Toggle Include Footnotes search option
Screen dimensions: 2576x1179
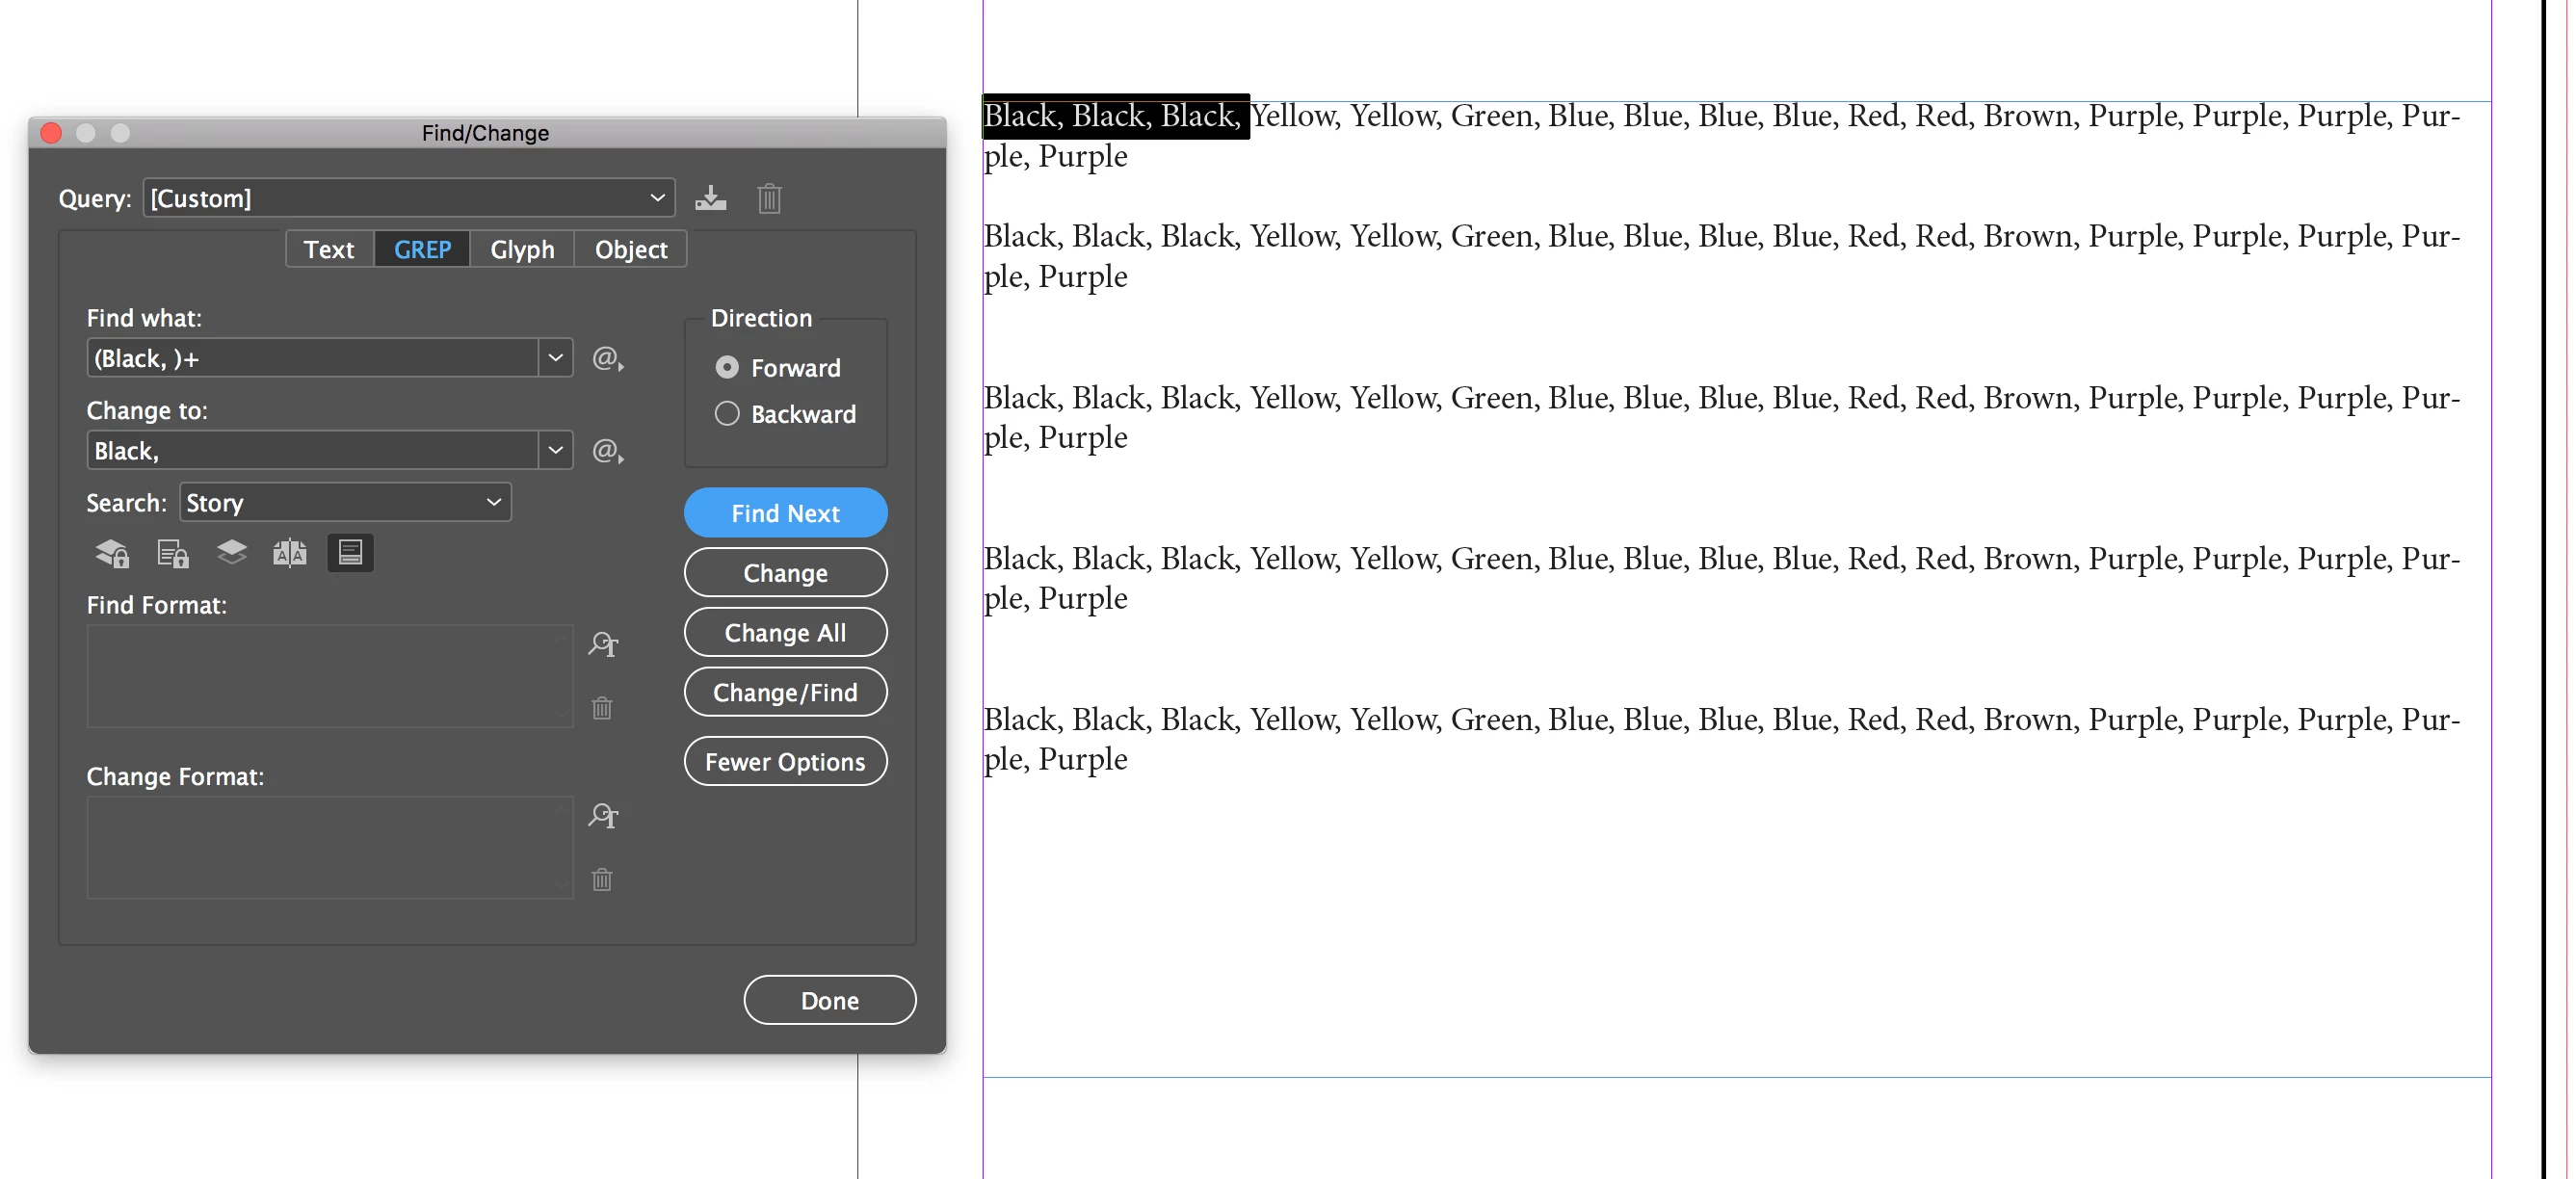350,553
